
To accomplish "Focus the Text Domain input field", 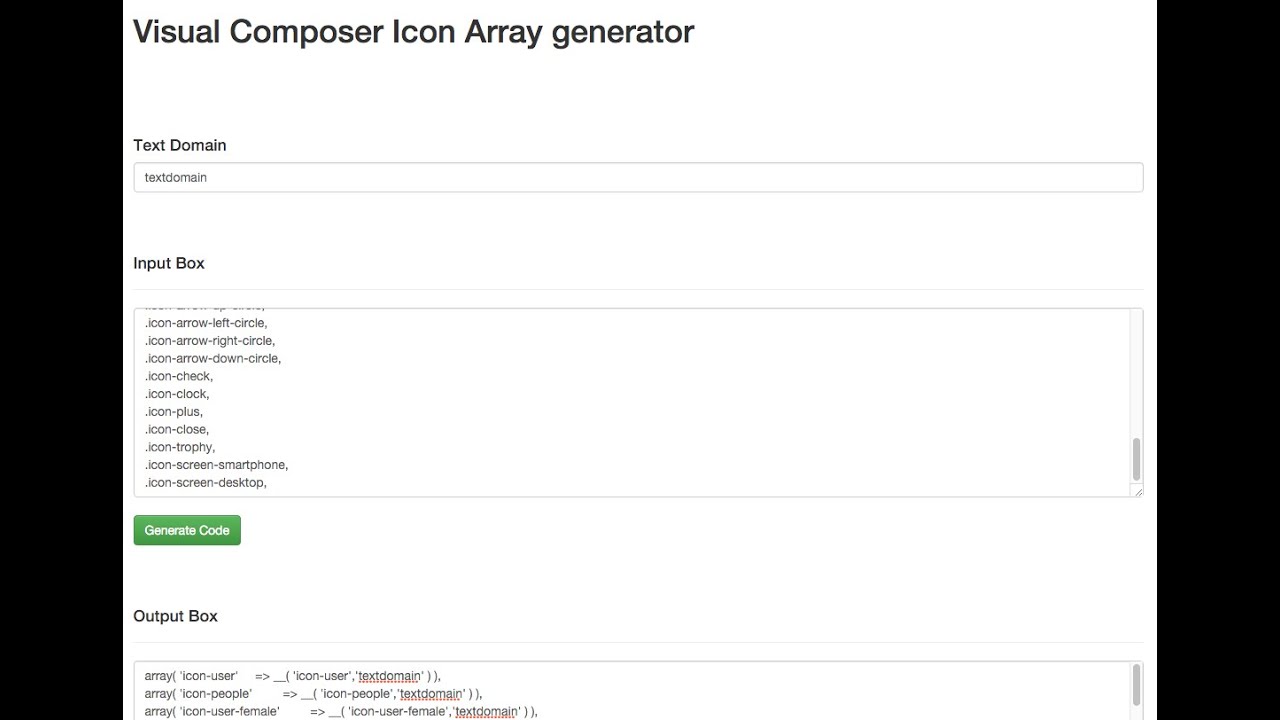I will pos(638,177).
